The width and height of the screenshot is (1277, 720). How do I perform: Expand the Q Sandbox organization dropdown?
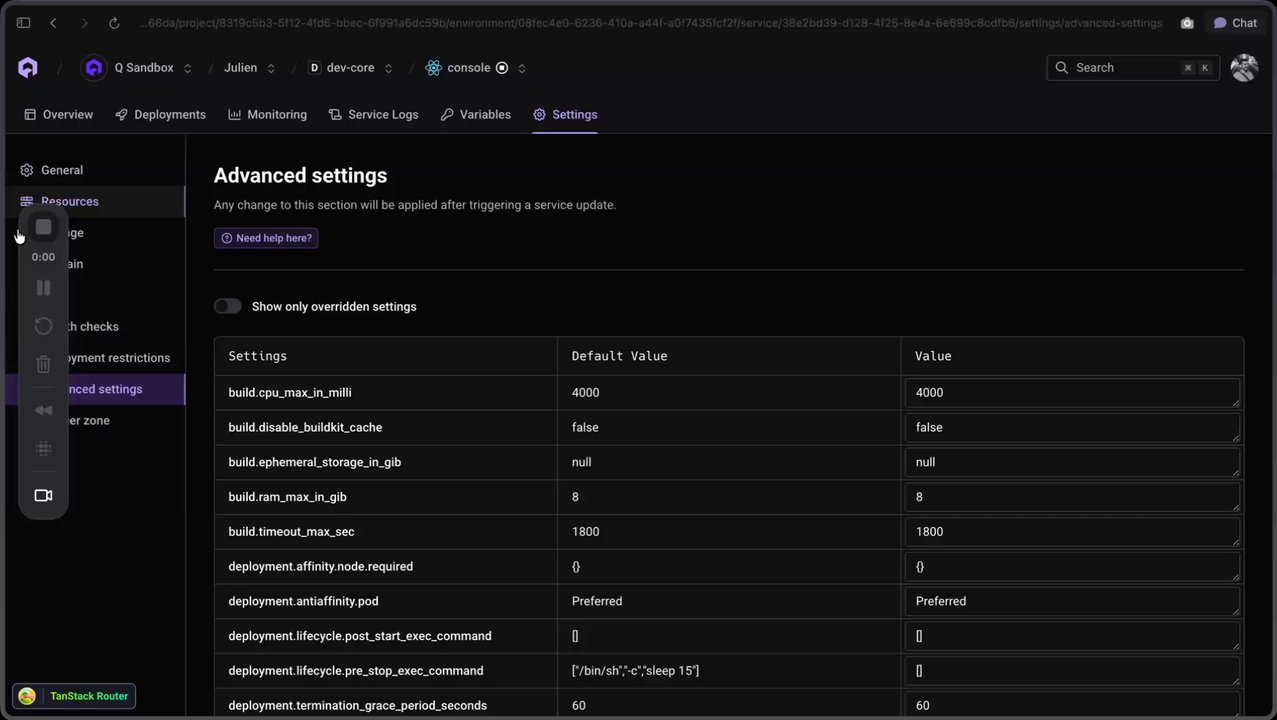point(187,68)
